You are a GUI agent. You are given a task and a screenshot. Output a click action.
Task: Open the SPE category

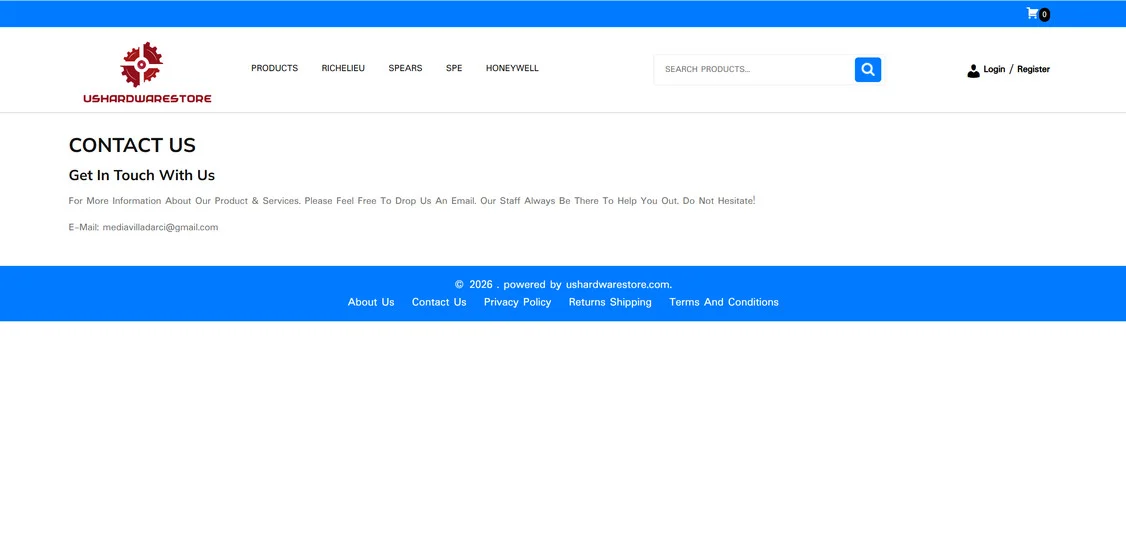pyautogui.click(x=454, y=68)
